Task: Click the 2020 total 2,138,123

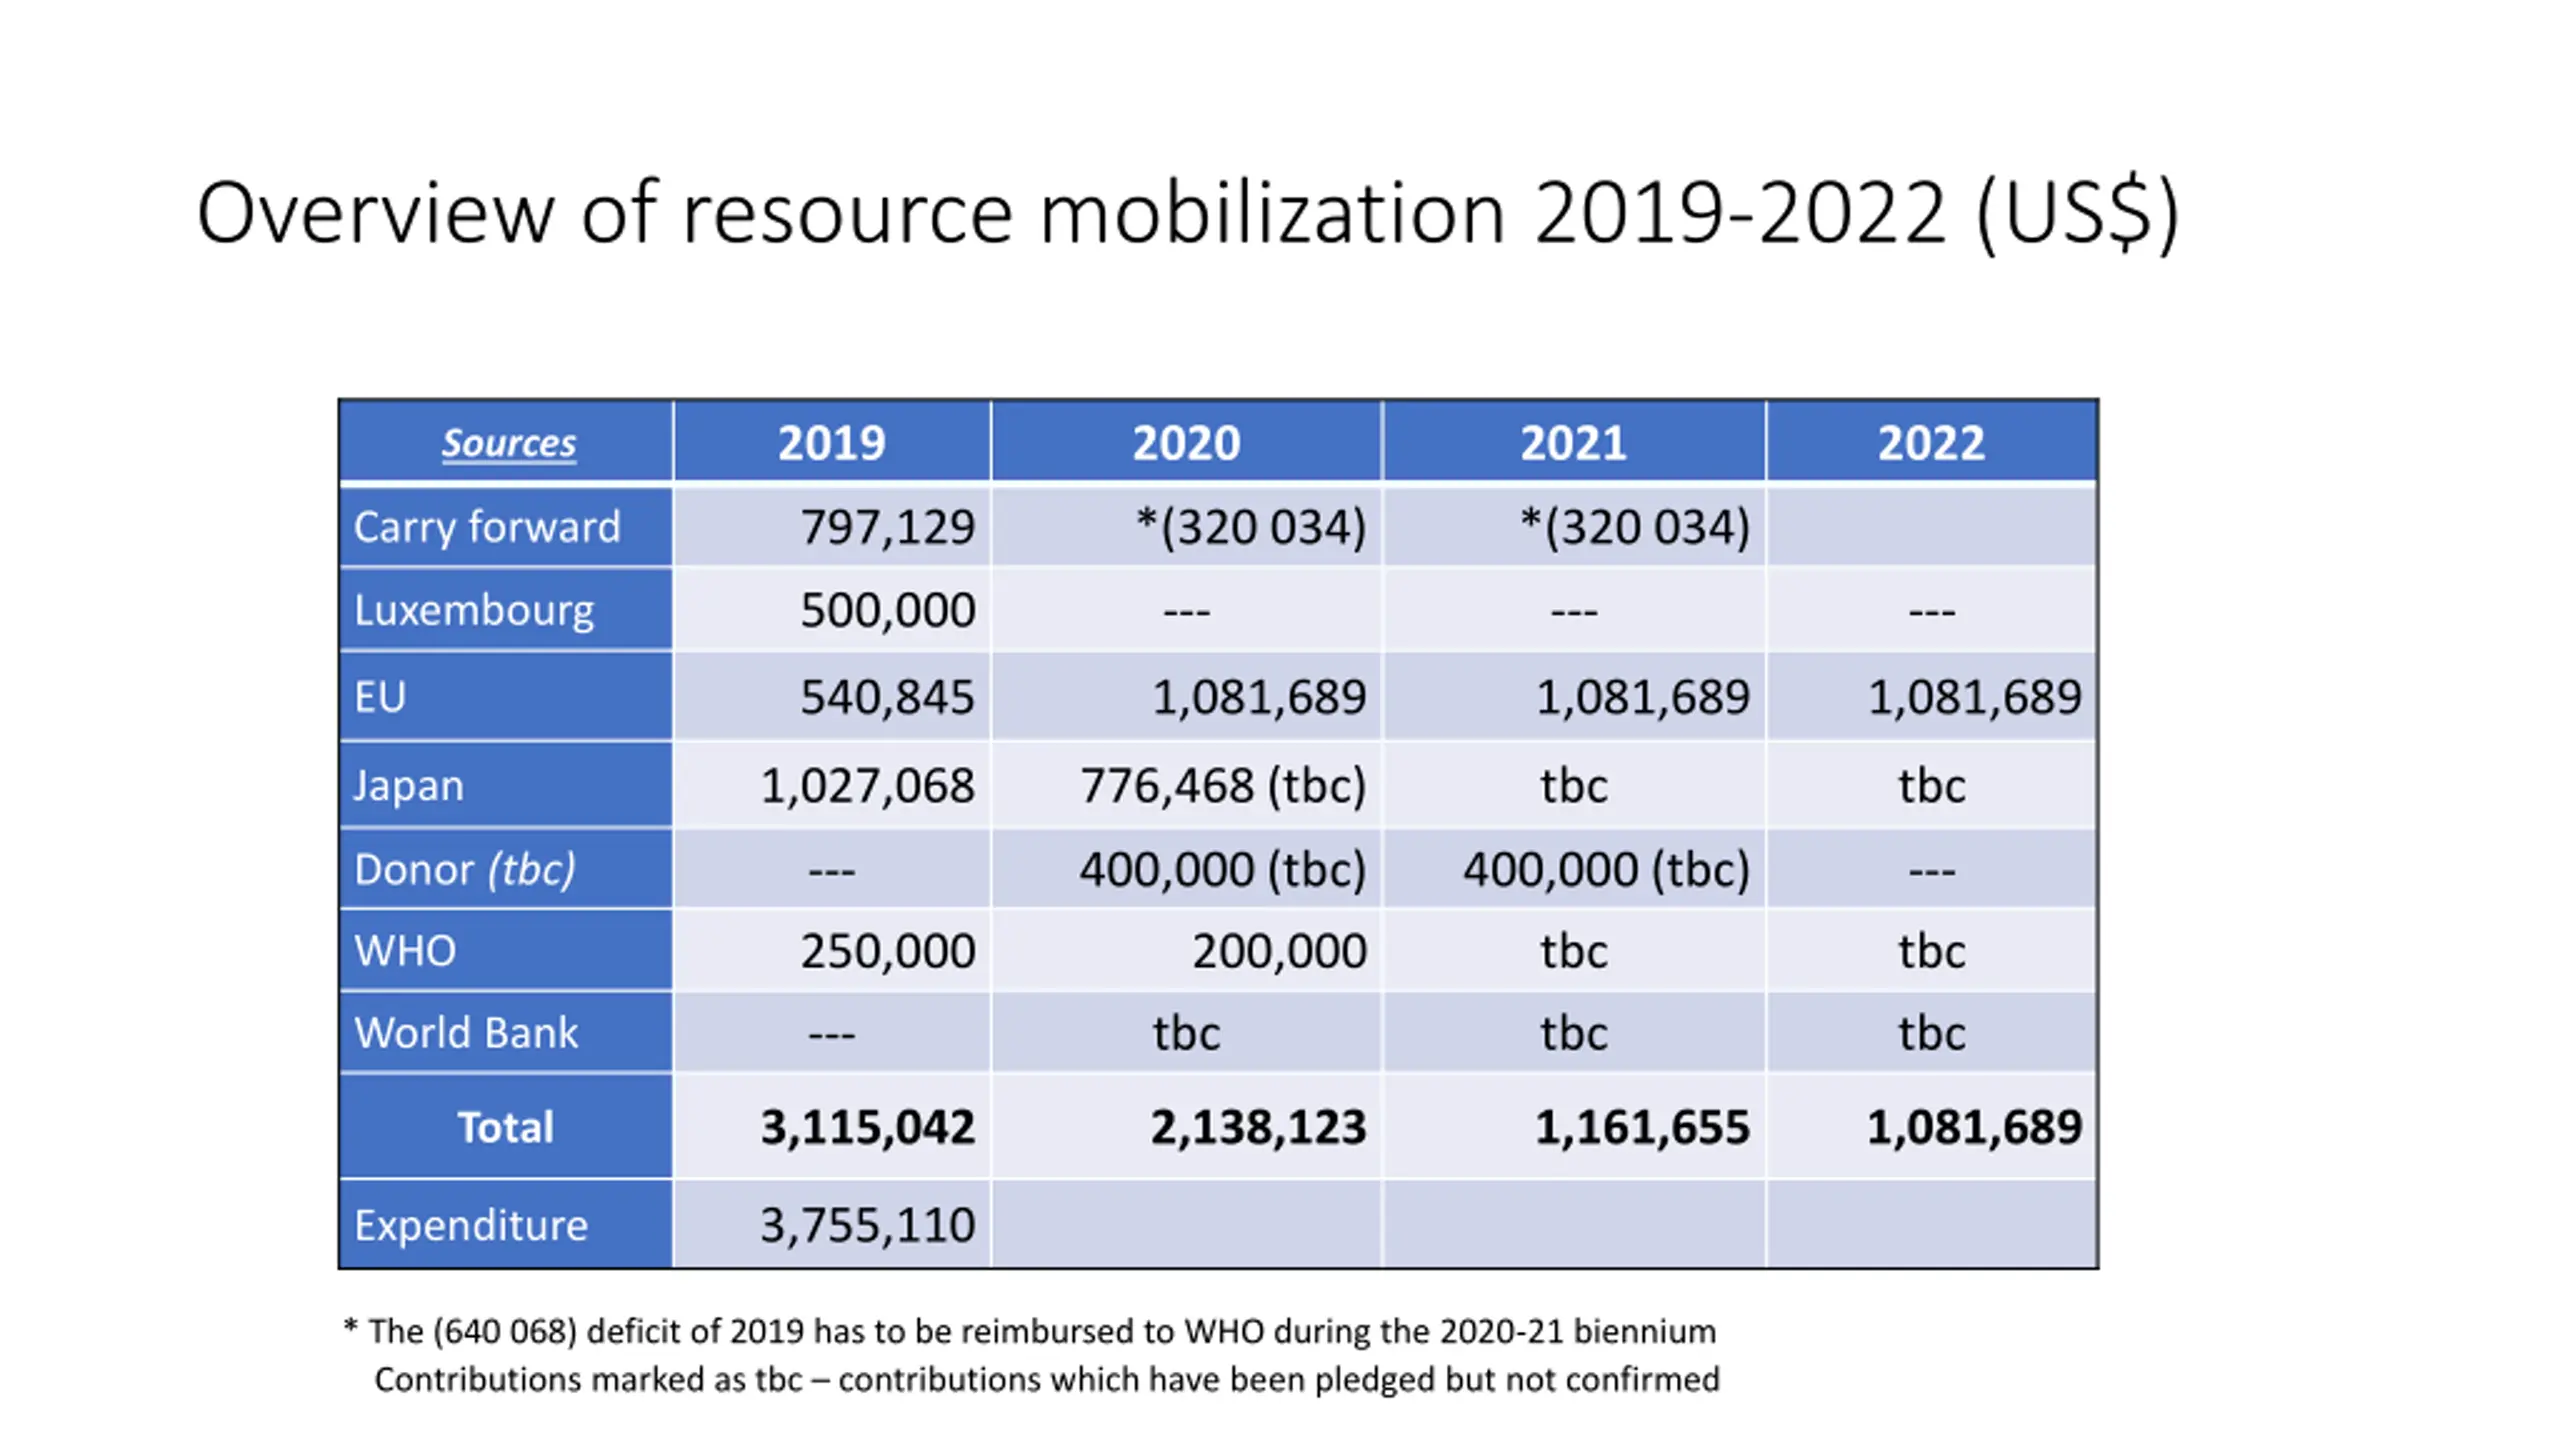Action: [x=1258, y=1128]
